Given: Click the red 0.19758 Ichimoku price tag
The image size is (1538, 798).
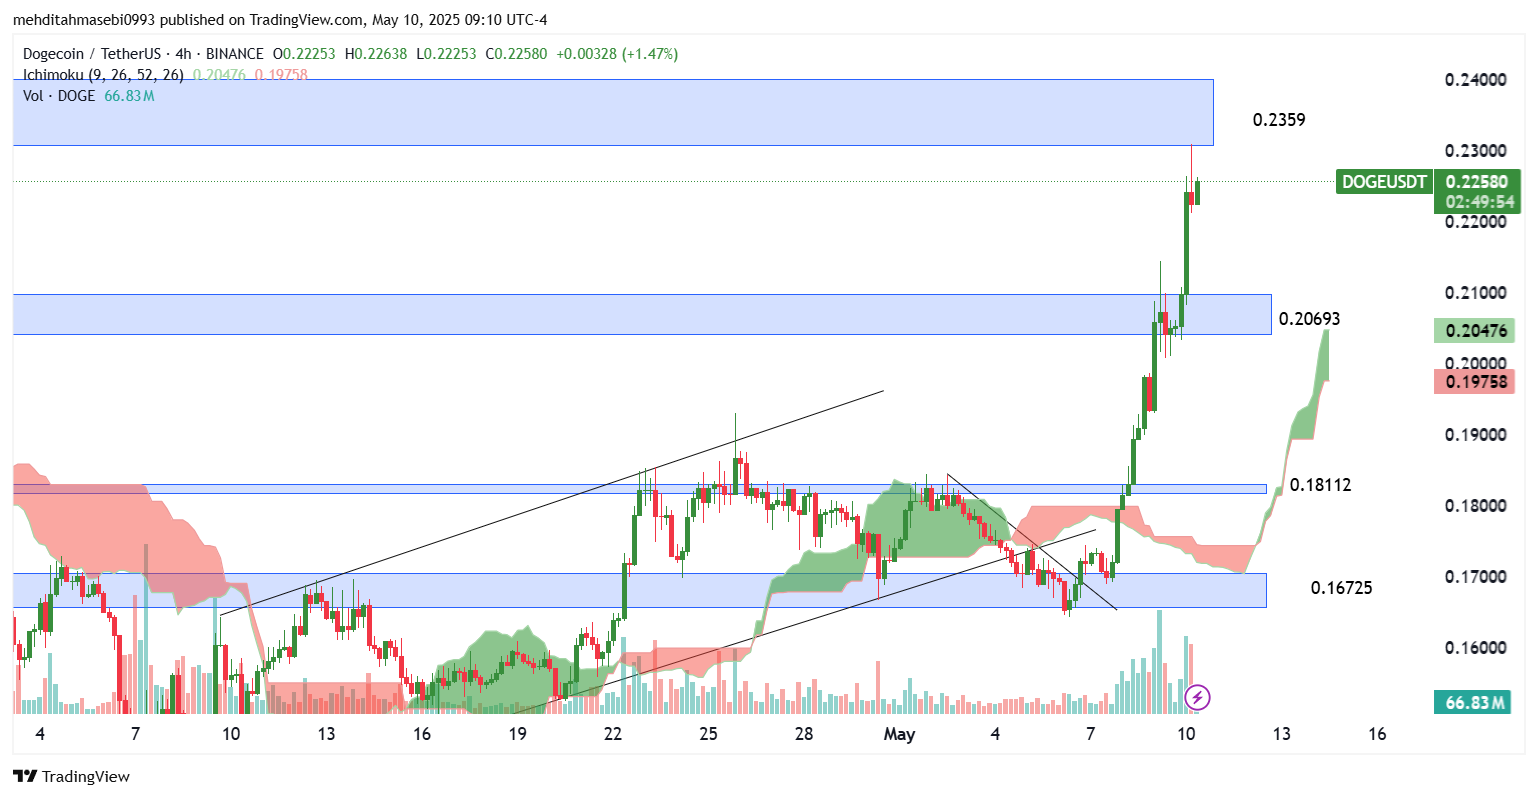Looking at the screenshot, I should tap(1474, 381).
